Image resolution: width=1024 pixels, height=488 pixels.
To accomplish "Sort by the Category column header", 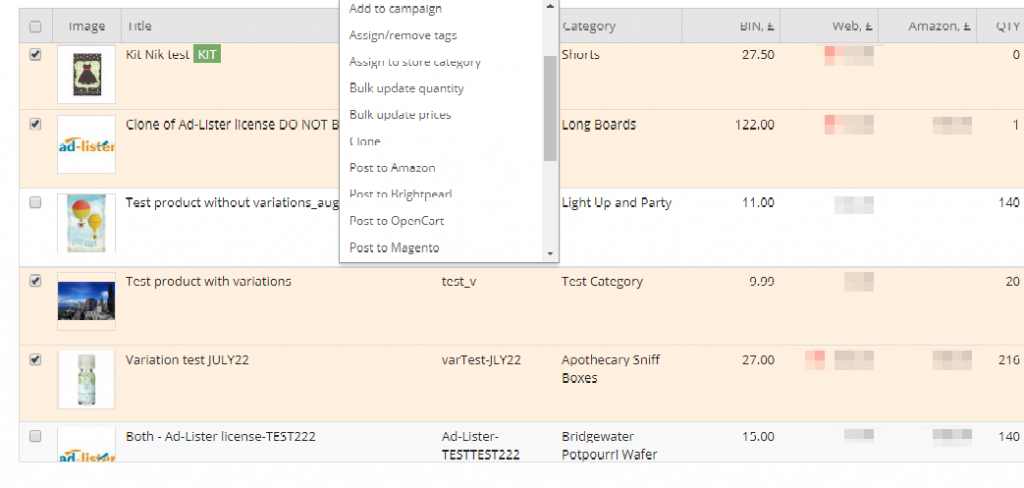I will [589, 27].
